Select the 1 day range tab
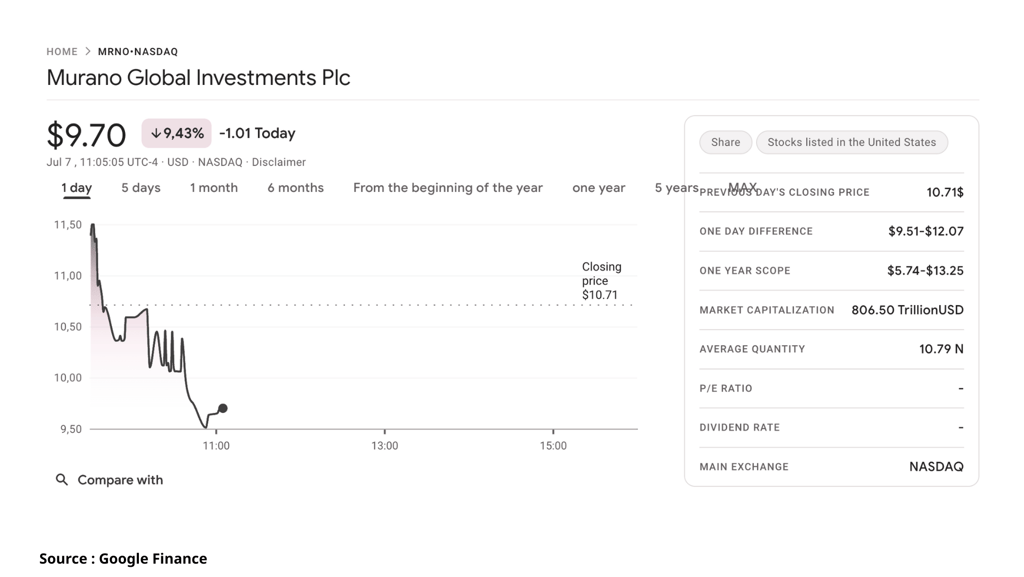This screenshot has width=1024, height=577. tap(76, 188)
